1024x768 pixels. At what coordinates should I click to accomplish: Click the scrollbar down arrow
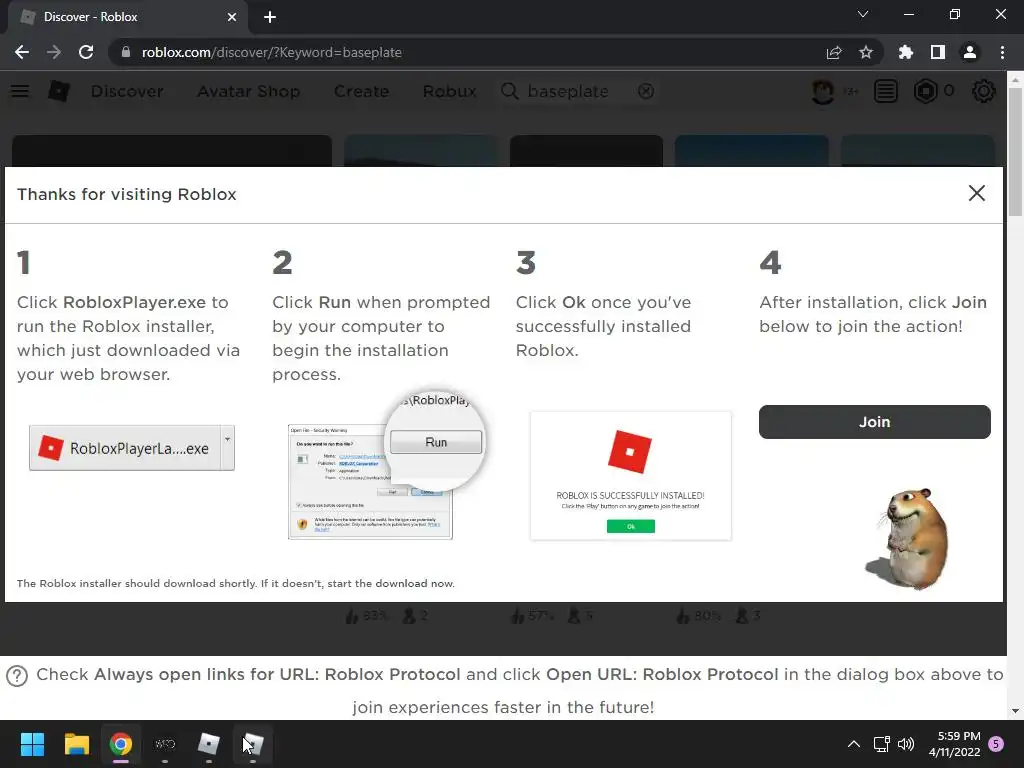point(1015,711)
